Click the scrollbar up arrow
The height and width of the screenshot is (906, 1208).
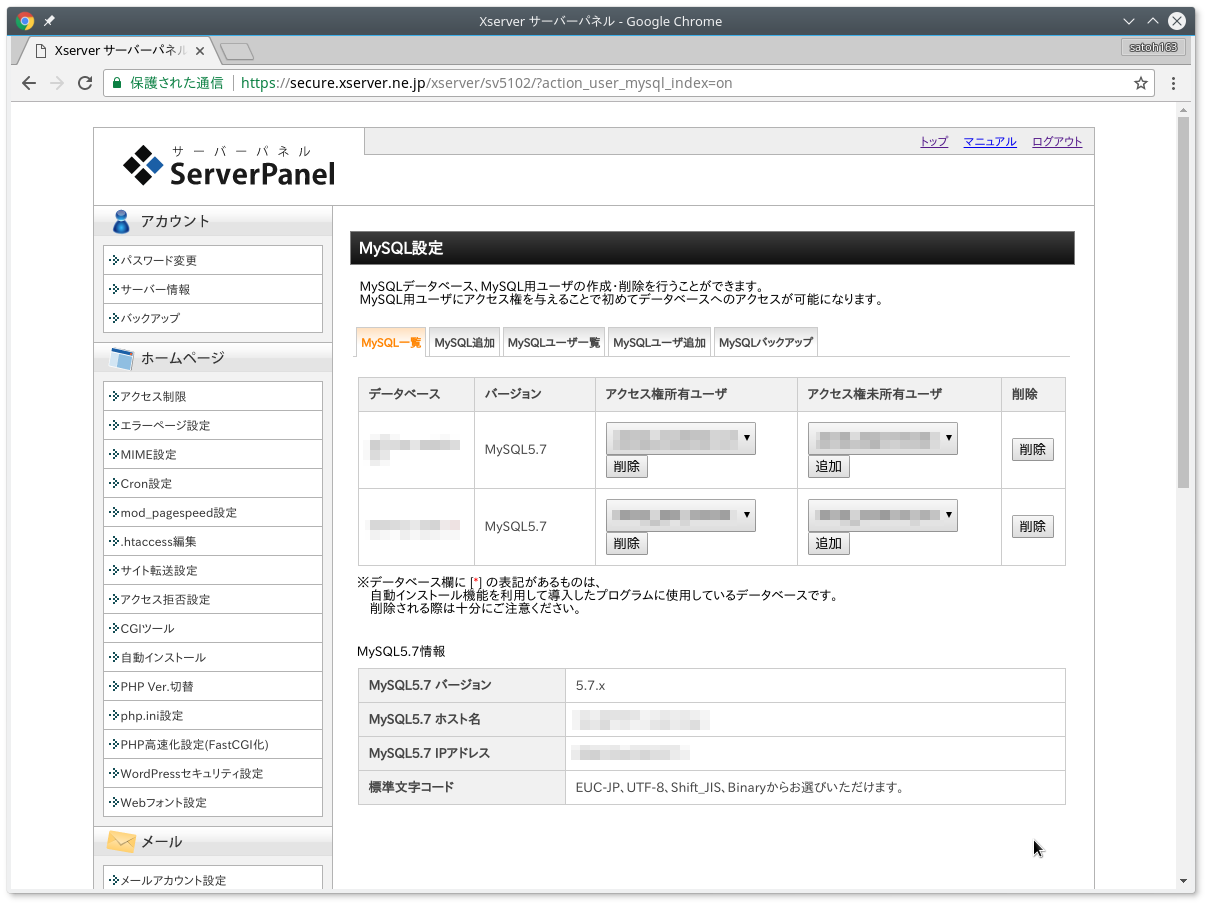[1183, 108]
